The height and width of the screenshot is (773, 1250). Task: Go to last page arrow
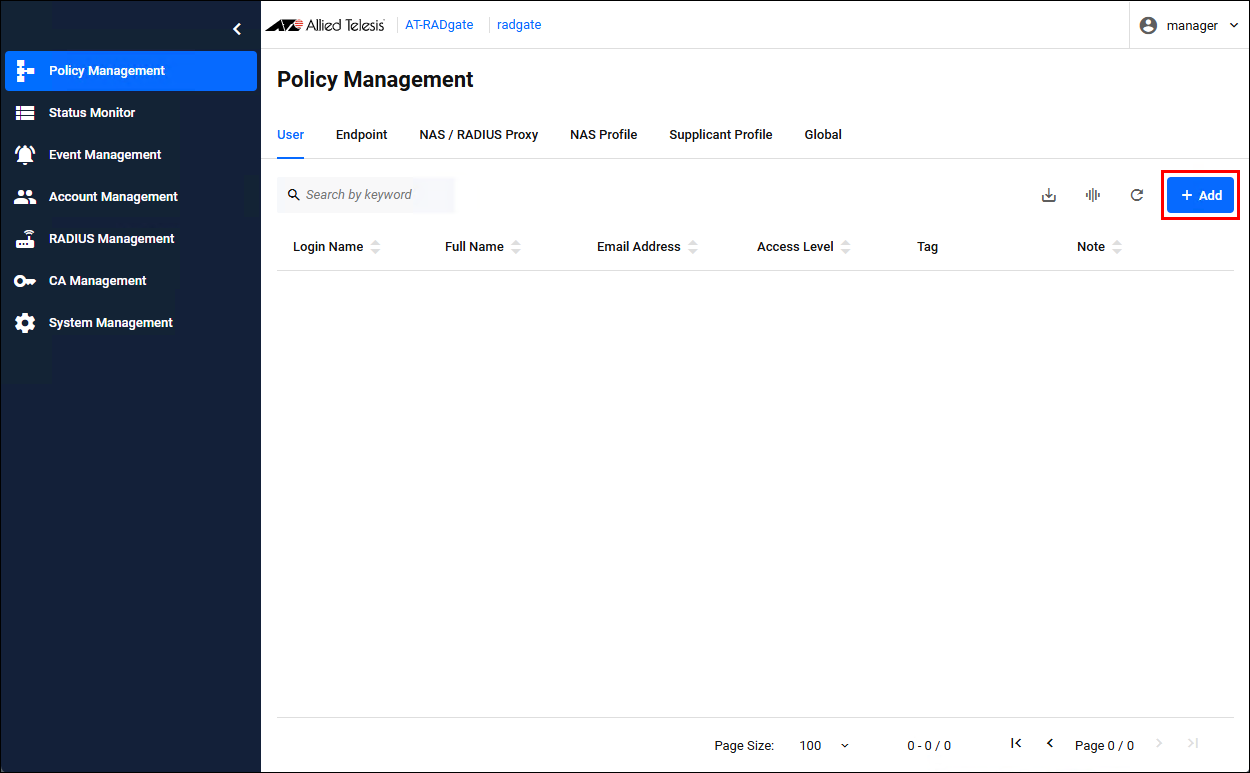click(1193, 743)
